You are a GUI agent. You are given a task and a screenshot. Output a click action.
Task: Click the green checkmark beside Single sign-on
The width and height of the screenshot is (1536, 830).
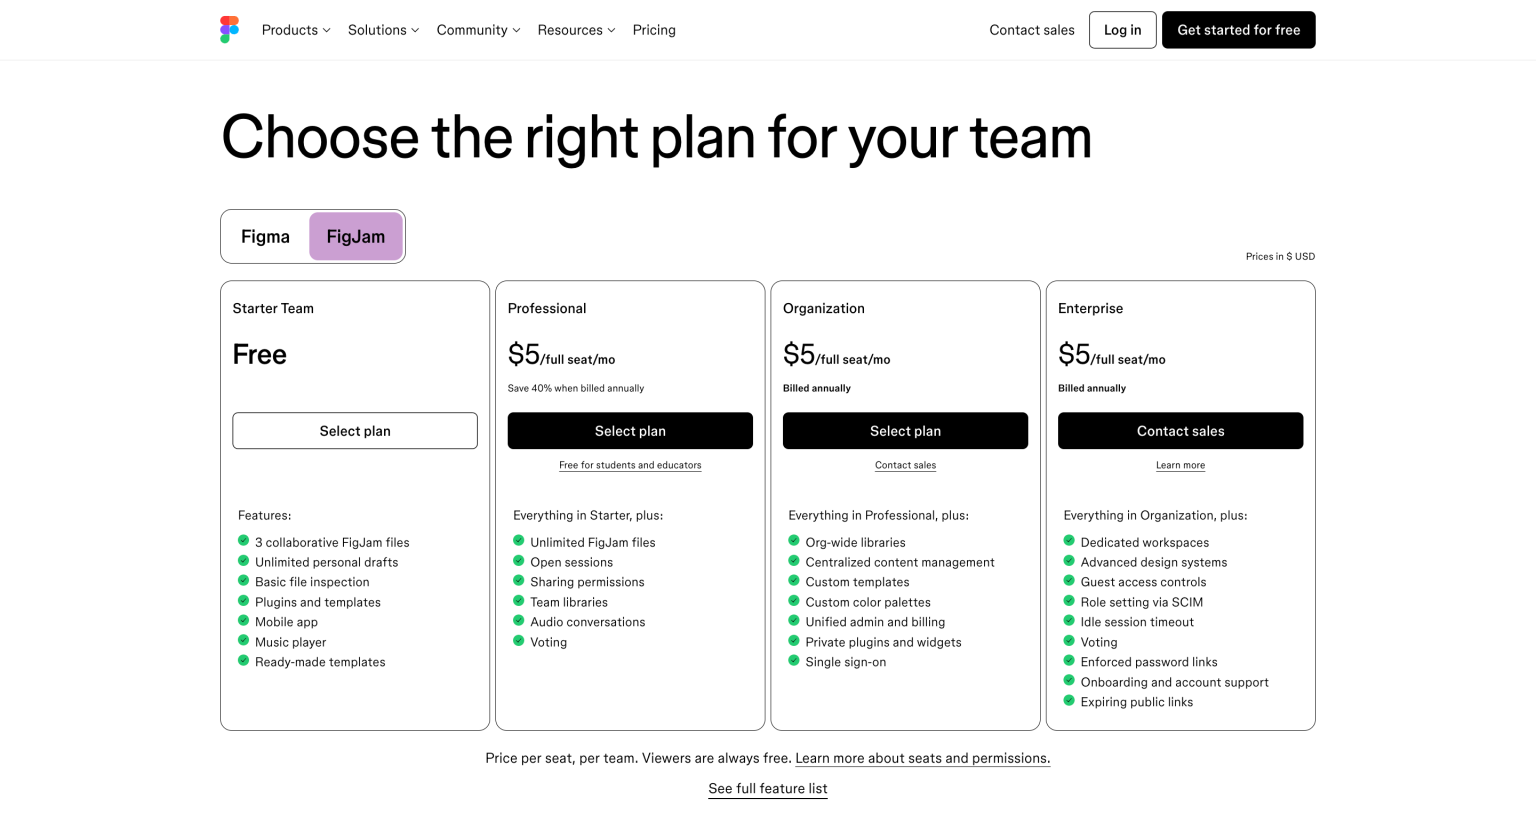793,661
